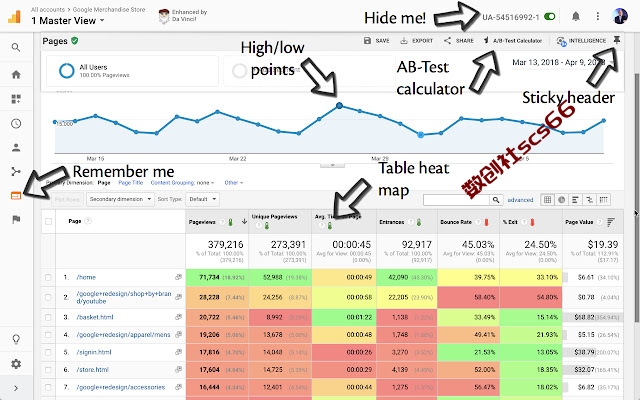Click the Google Analytics logo
This screenshot has height=400, width=640.
[x=14, y=17]
